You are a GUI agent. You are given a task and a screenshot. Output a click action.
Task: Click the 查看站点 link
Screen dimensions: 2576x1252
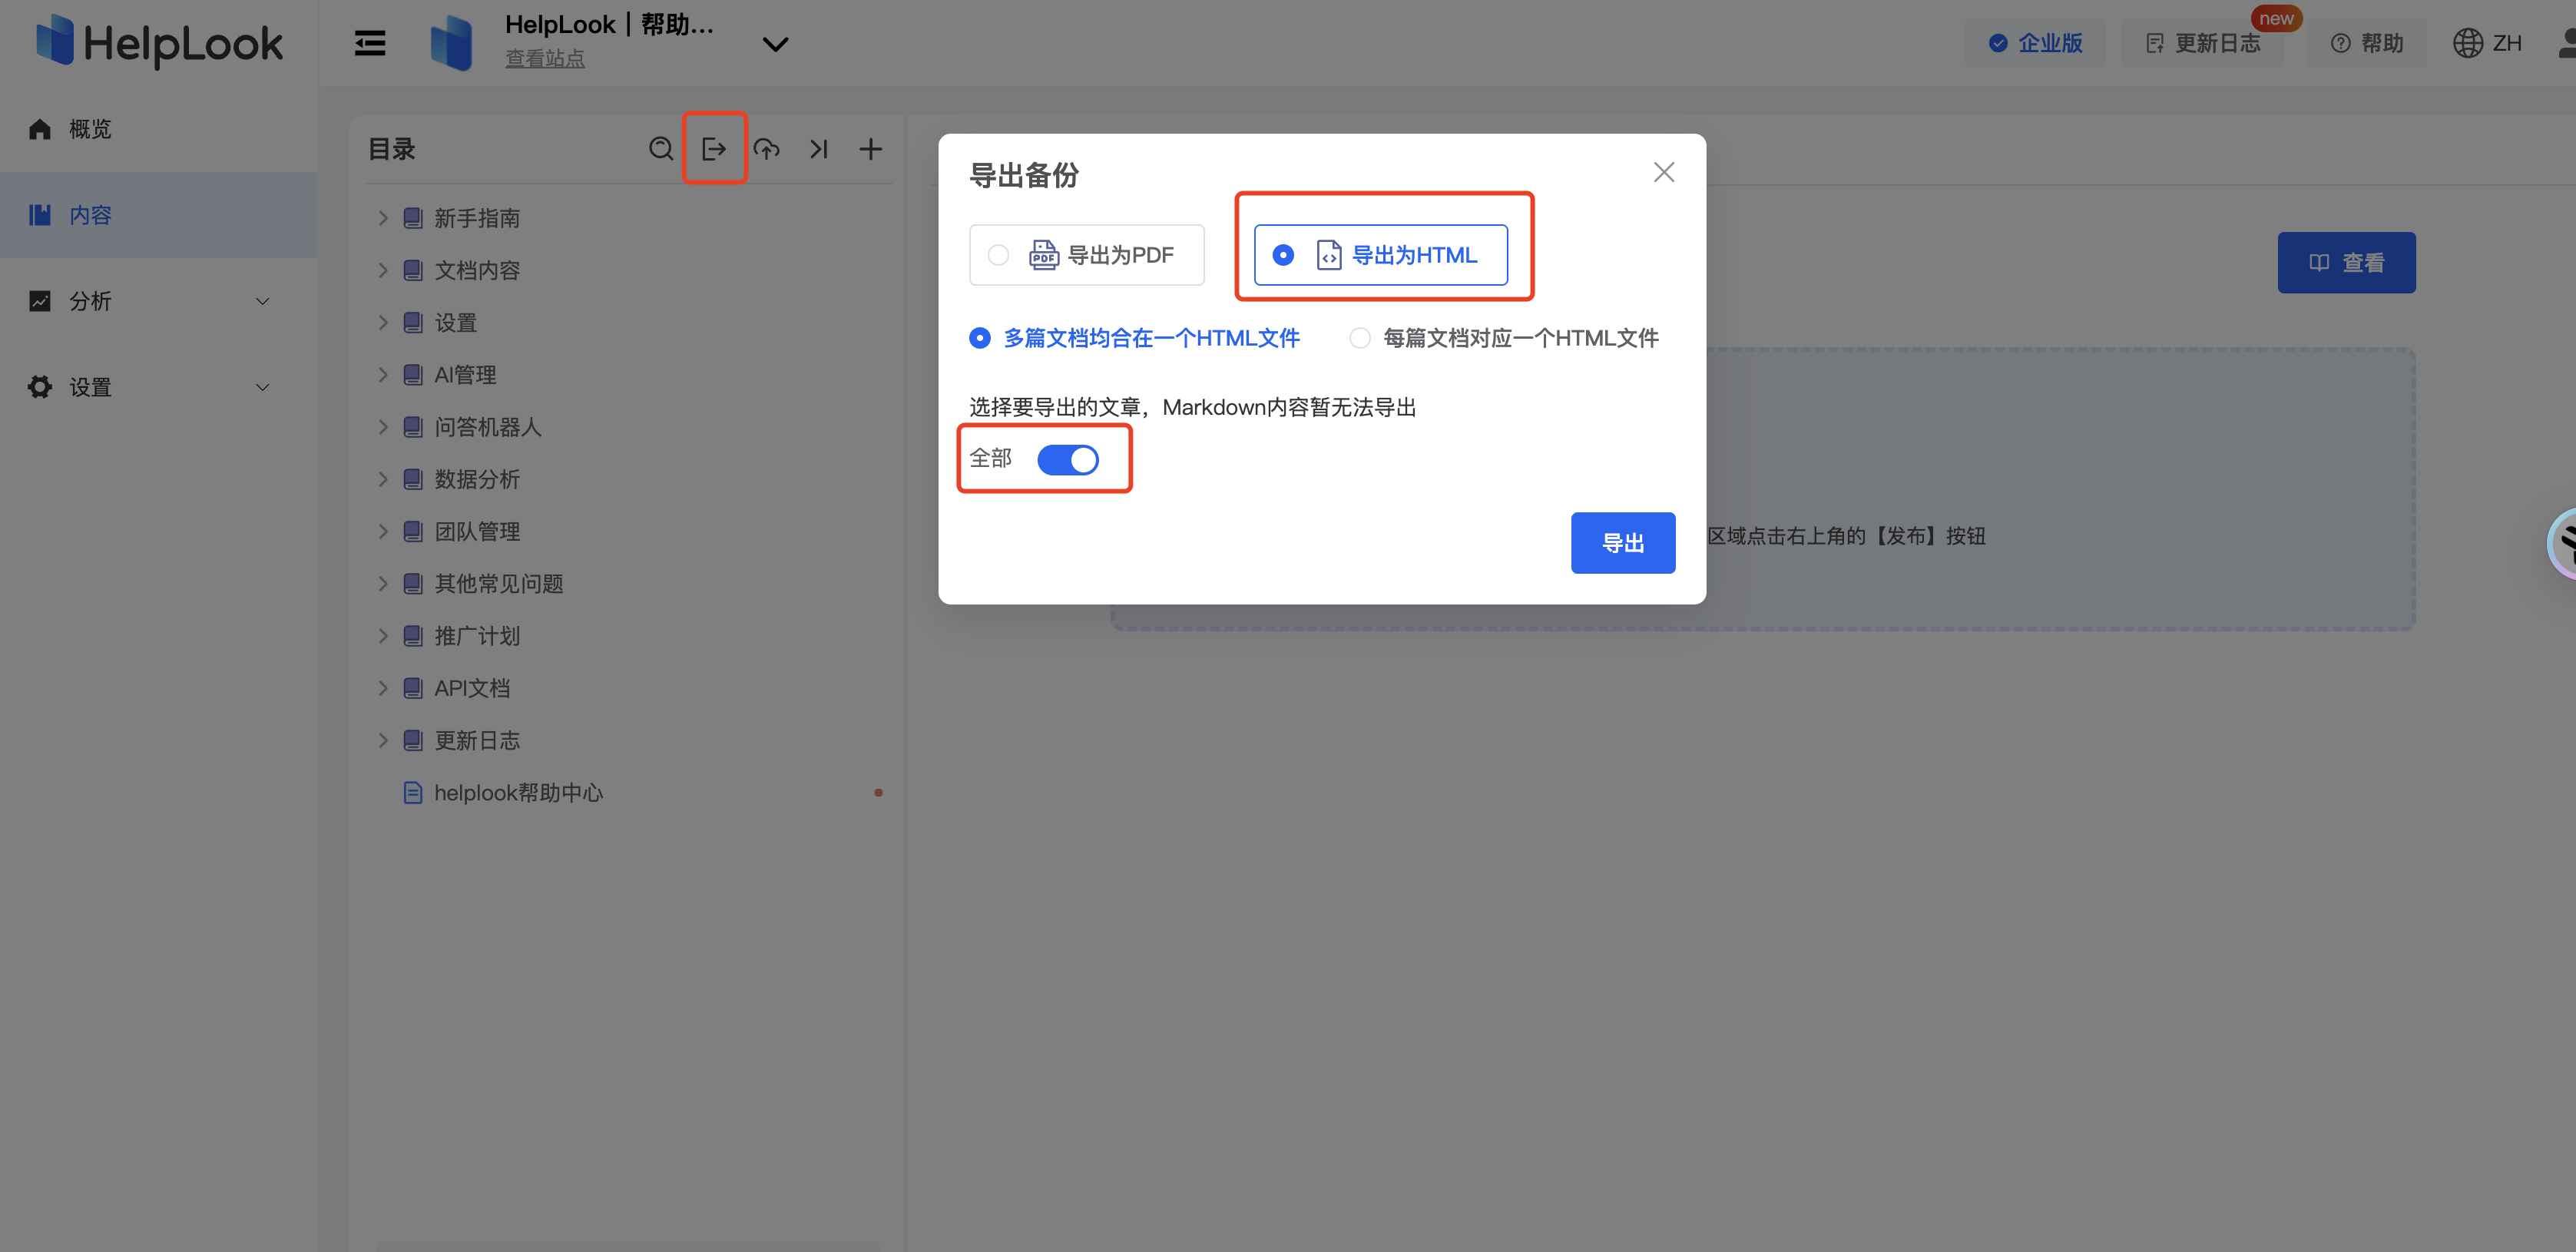click(544, 59)
